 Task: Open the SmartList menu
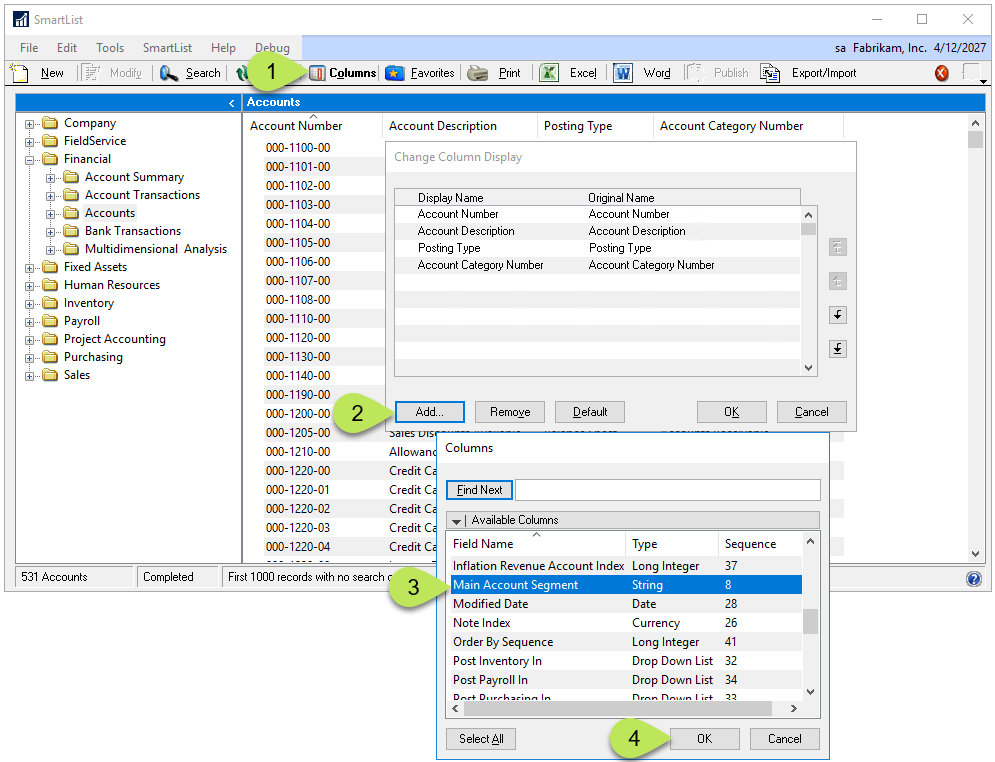(x=166, y=47)
